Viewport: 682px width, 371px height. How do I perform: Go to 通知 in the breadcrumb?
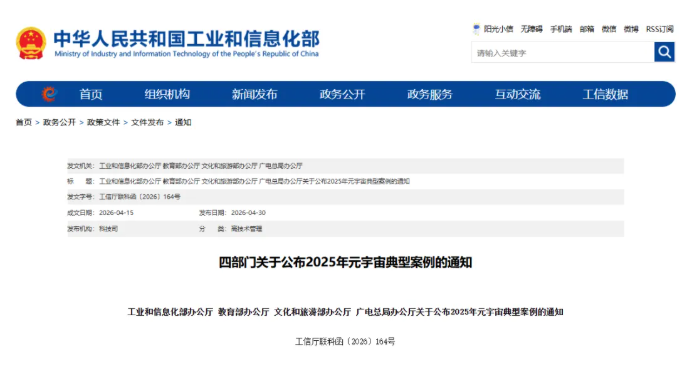tap(183, 123)
